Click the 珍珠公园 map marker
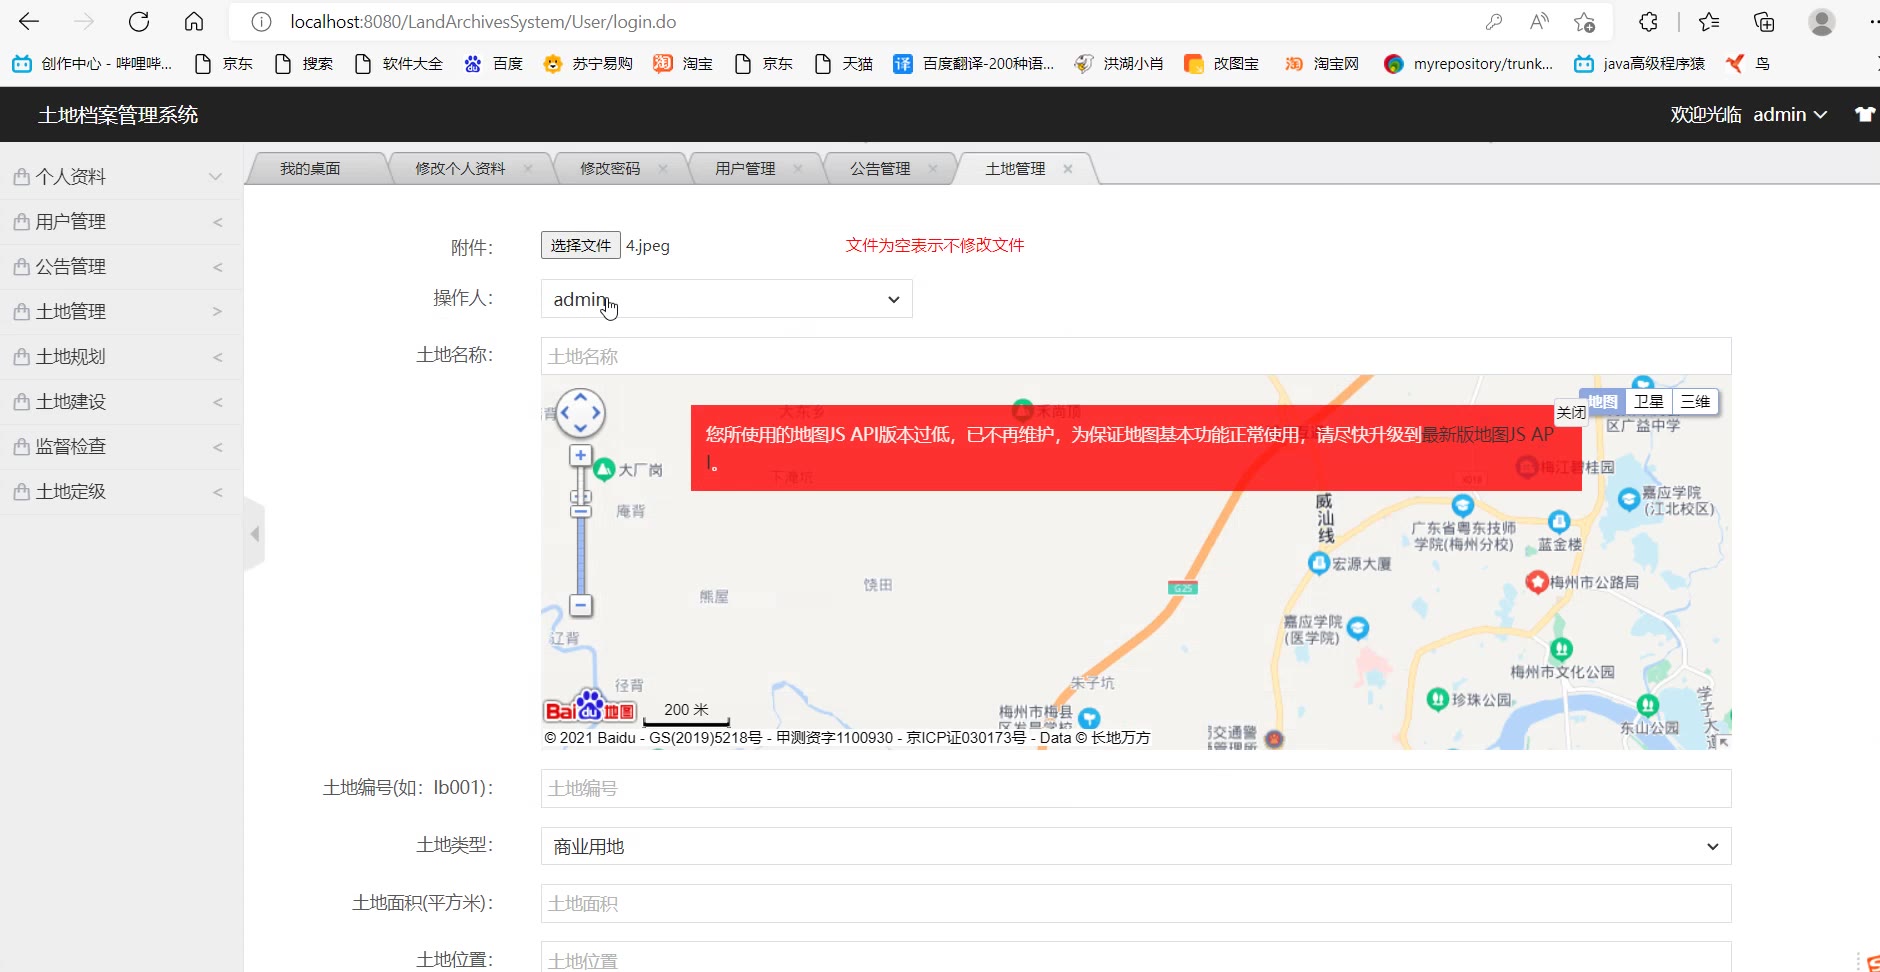Viewport: 1880px width, 972px height. 1437,699
